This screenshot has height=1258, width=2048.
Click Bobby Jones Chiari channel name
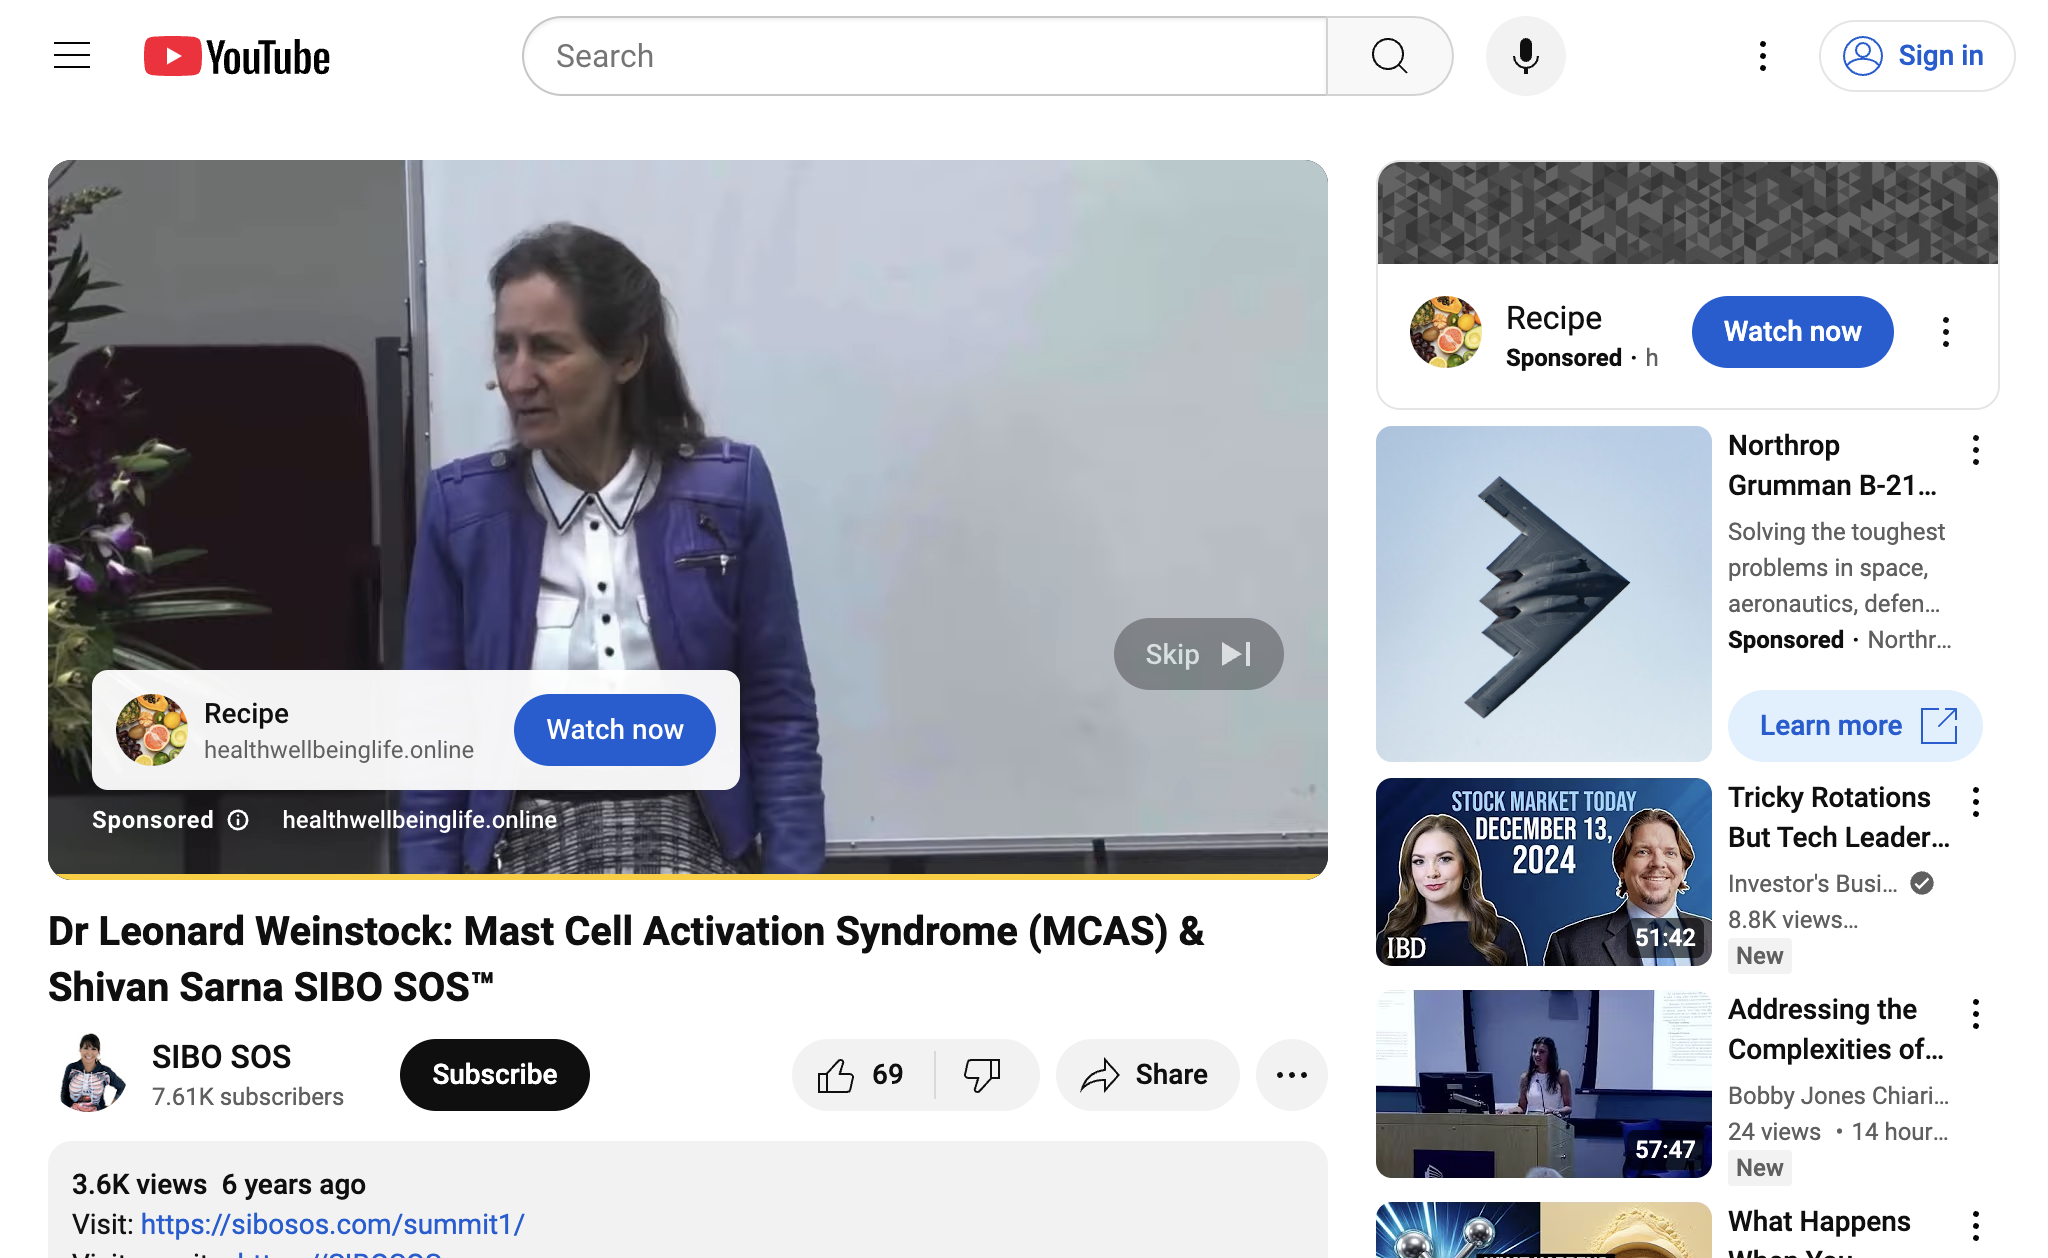pyautogui.click(x=1838, y=1095)
